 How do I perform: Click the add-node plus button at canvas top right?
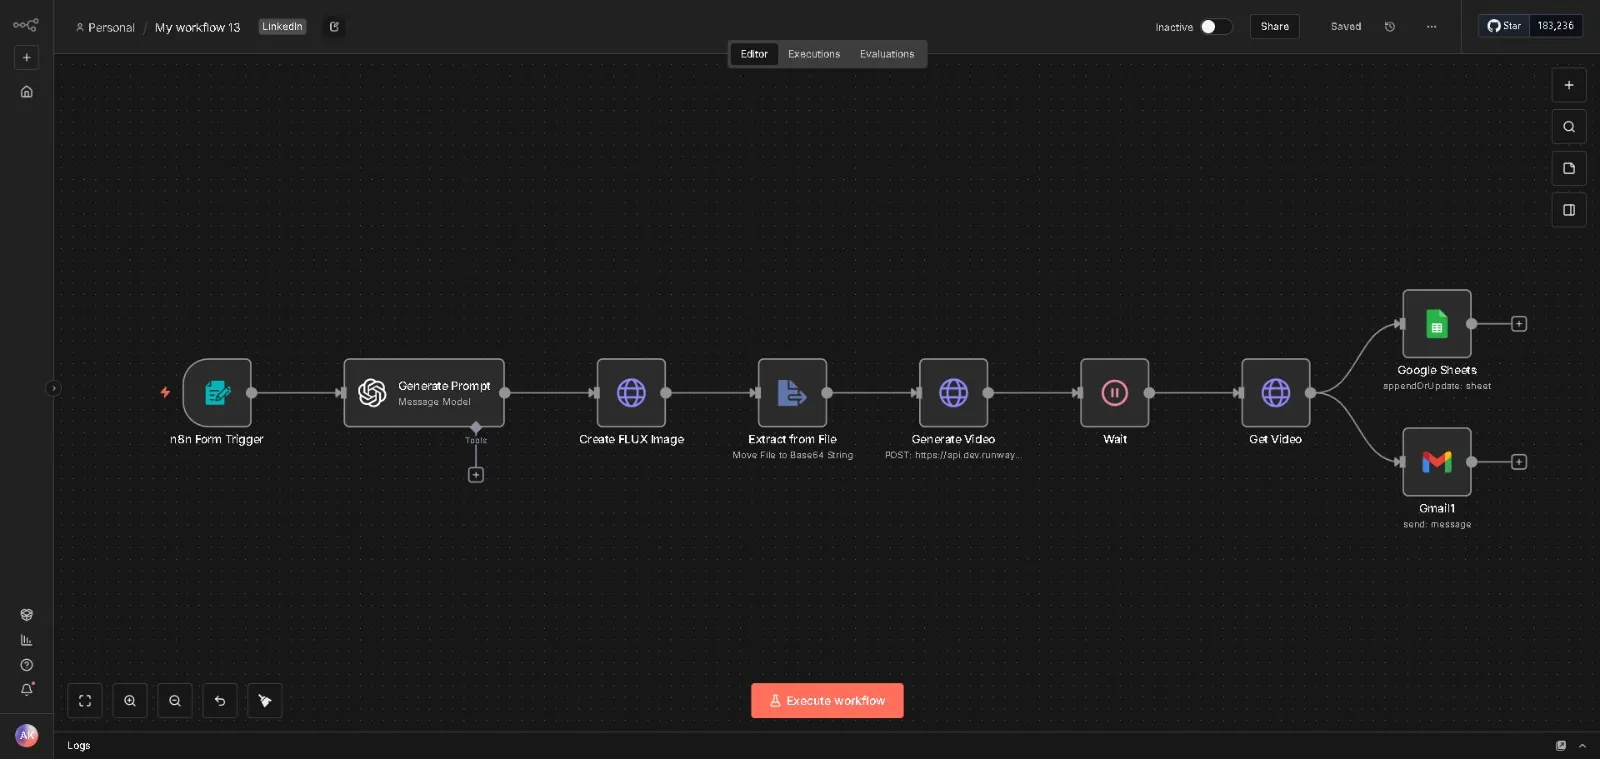1569,85
